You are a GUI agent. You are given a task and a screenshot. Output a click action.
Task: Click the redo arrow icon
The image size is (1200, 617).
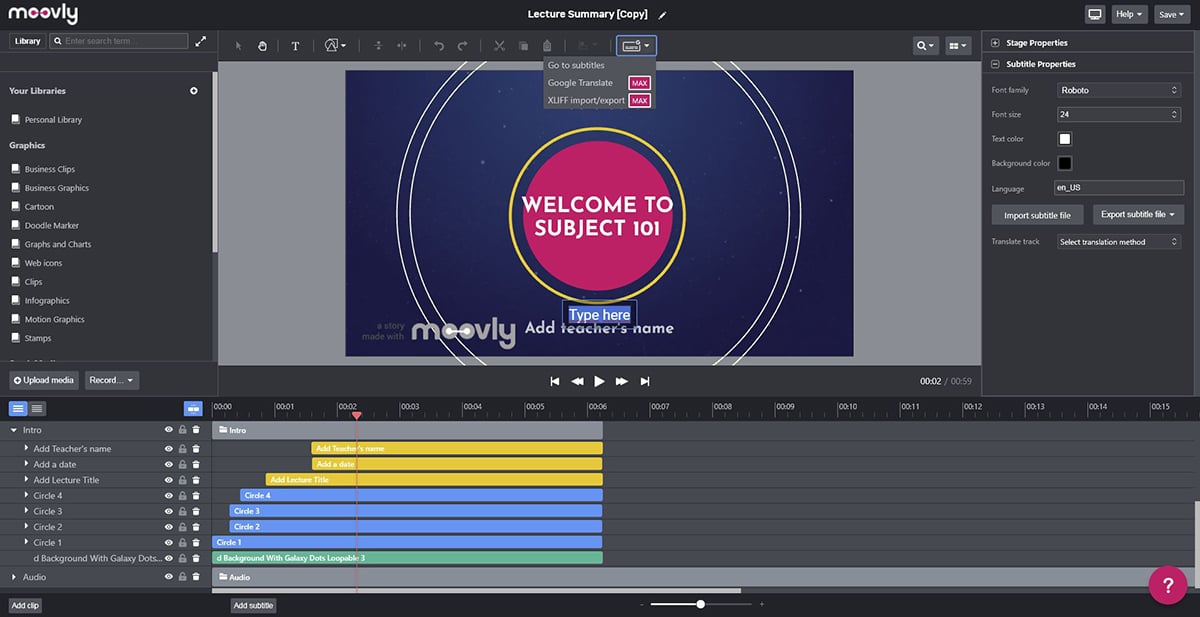[x=462, y=46]
